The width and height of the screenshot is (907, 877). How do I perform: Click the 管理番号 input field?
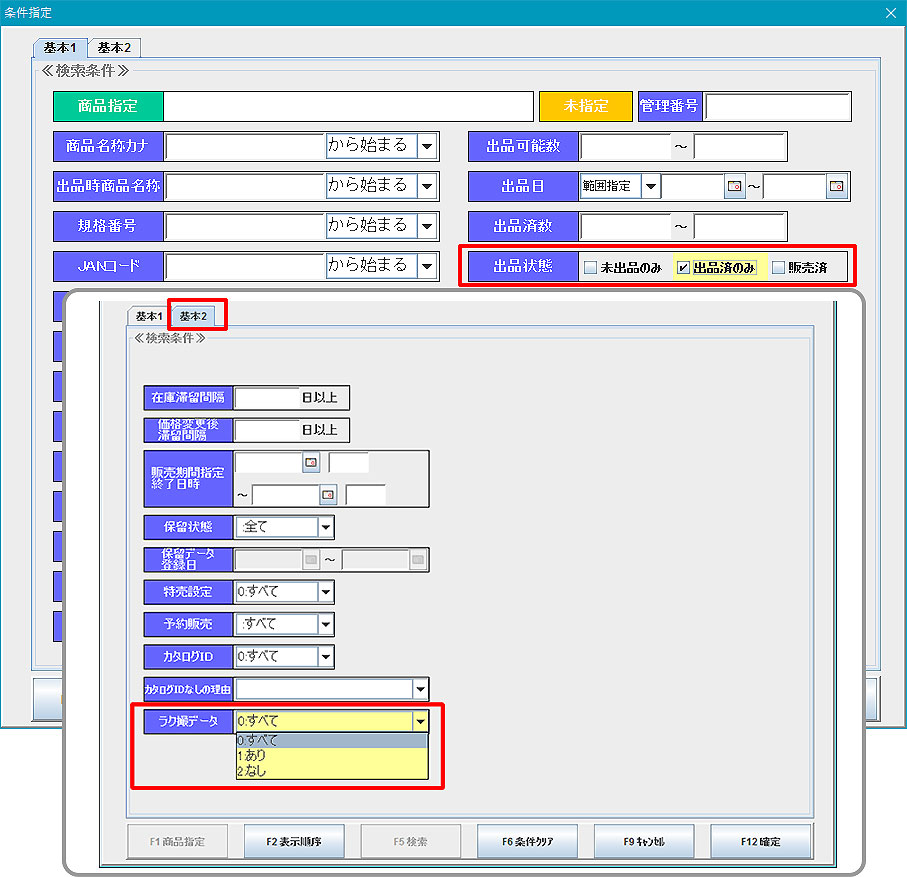778,106
